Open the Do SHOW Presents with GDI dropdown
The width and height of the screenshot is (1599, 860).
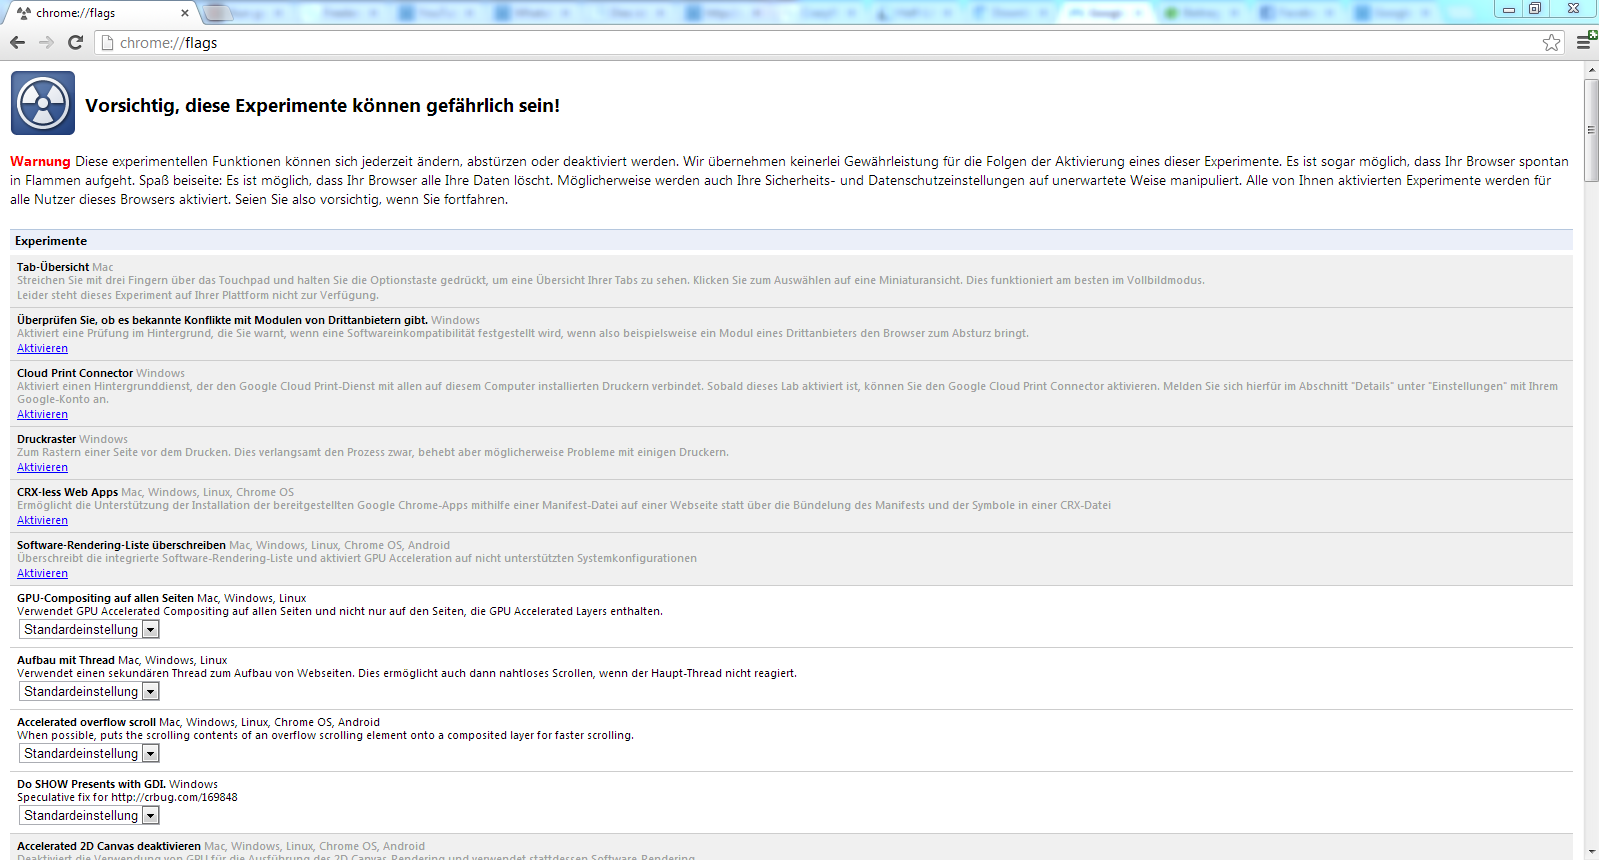[90, 816]
